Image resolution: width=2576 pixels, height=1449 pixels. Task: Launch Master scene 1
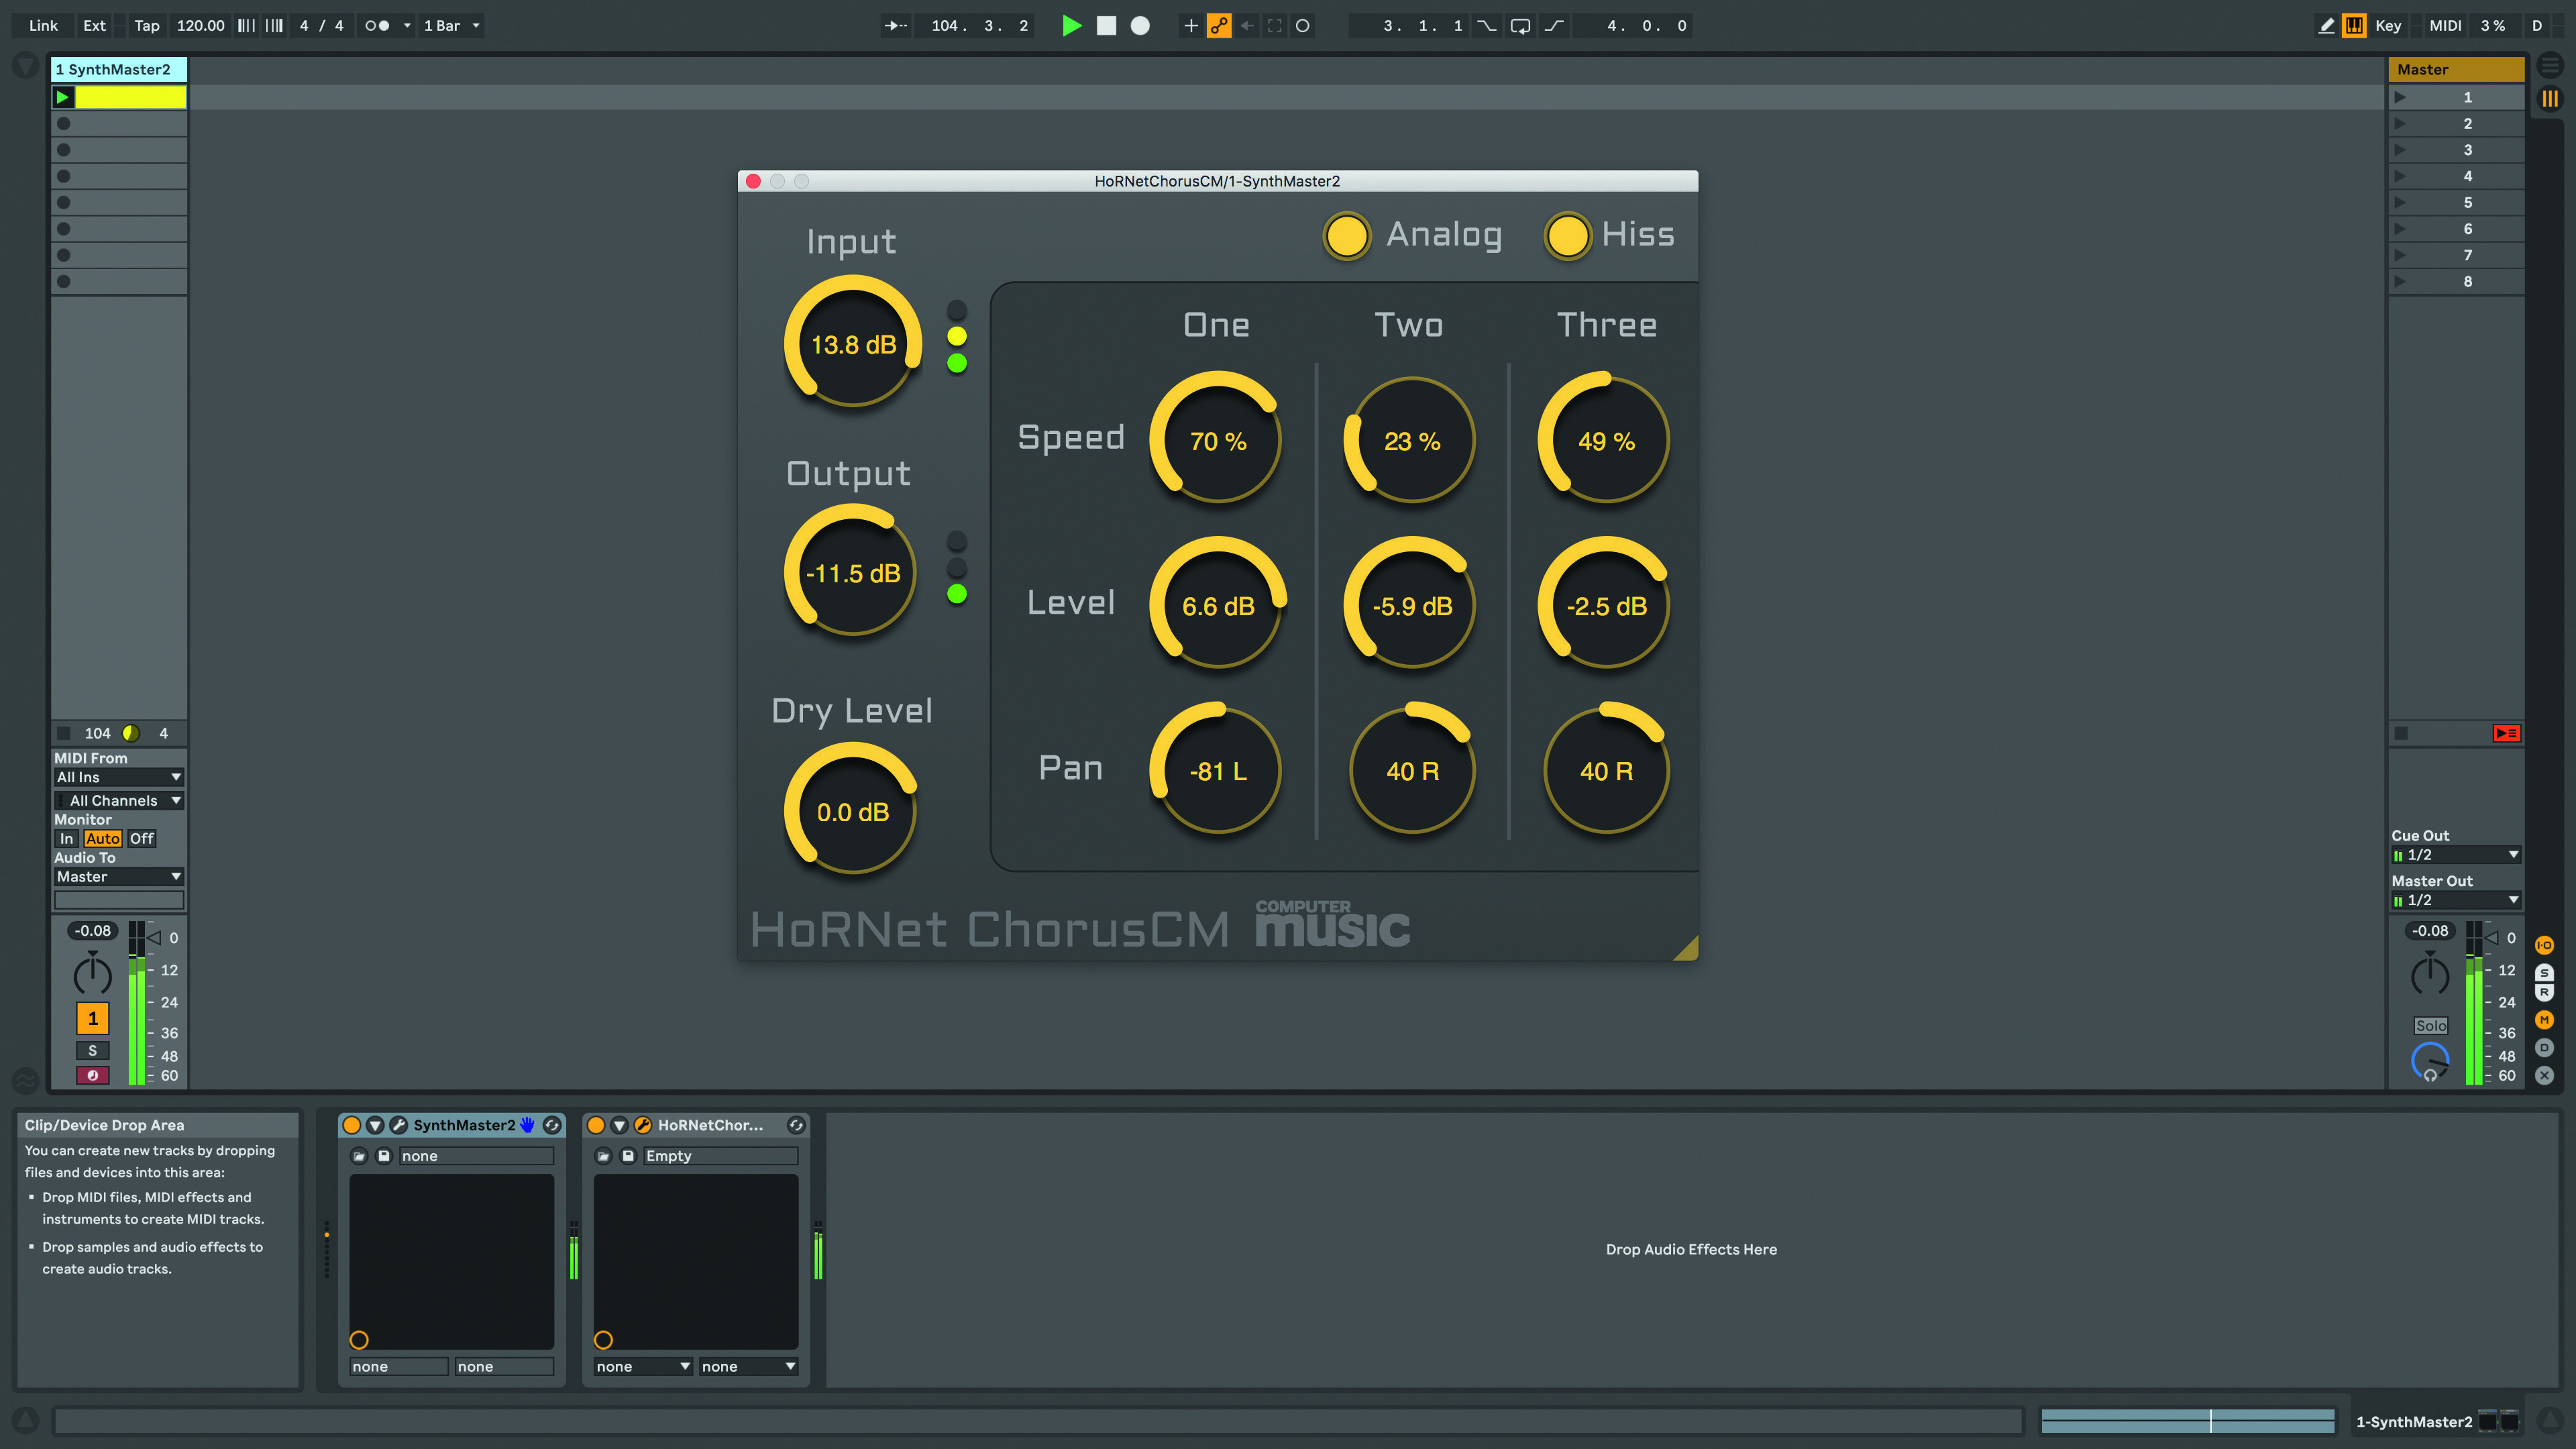tap(2400, 97)
